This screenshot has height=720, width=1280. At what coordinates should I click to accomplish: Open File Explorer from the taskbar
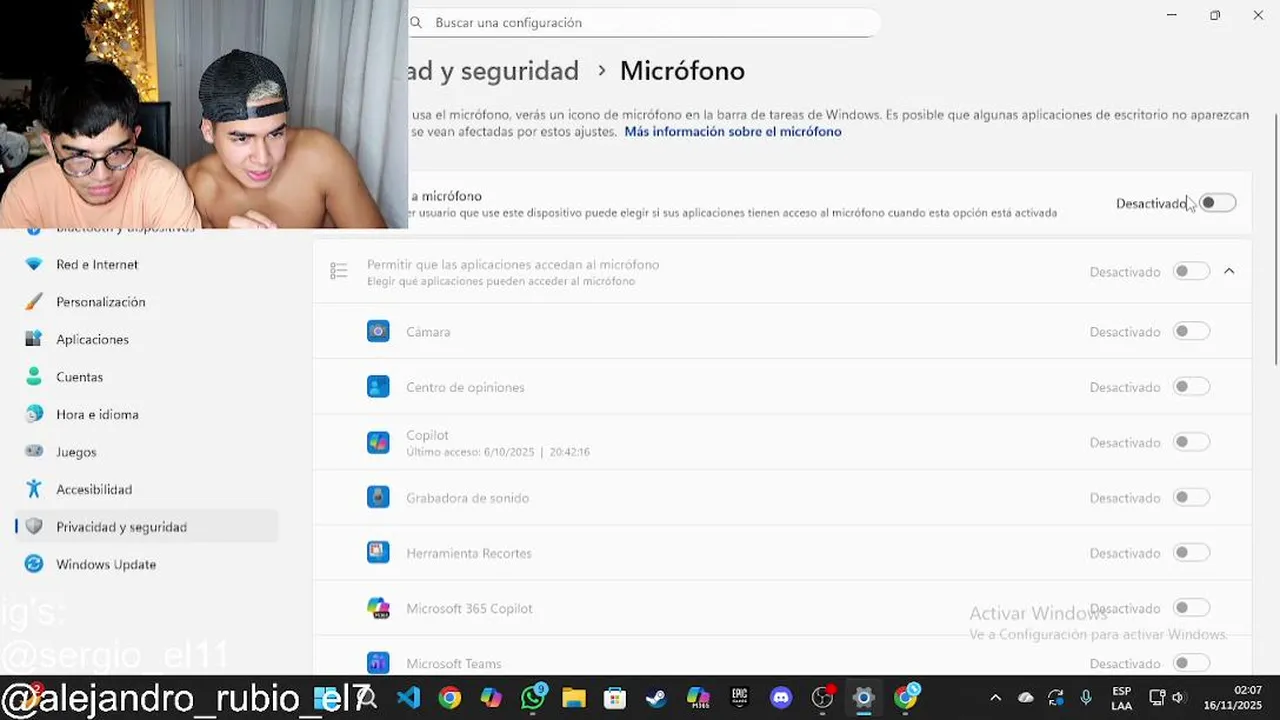(574, 697)
